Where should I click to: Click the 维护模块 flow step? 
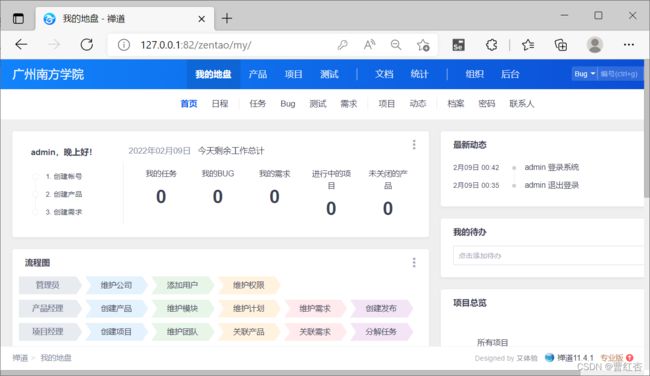pos(182,308)
